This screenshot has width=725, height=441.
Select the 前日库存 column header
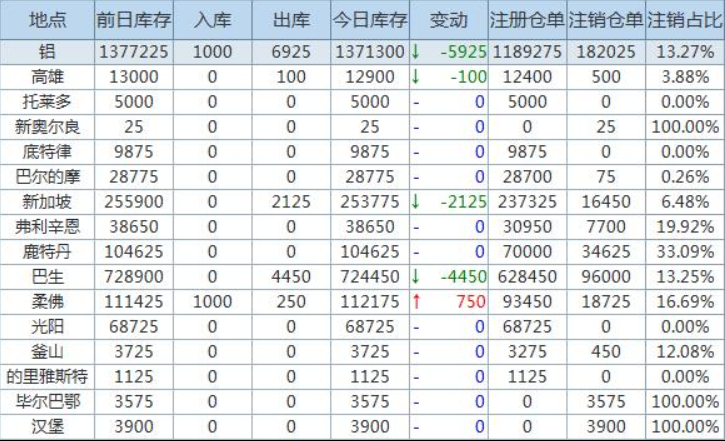pyautogui.click(x=133, y=20)
